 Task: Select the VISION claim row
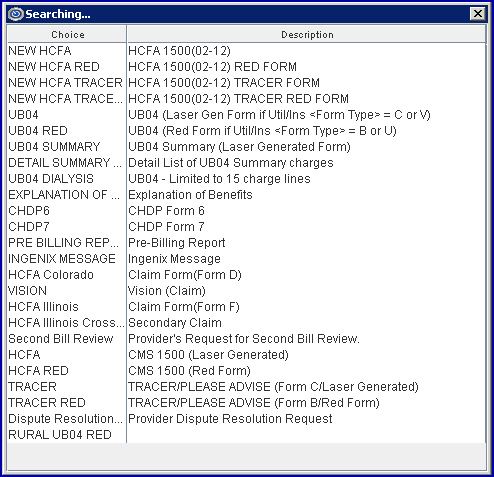click(246, 291)
